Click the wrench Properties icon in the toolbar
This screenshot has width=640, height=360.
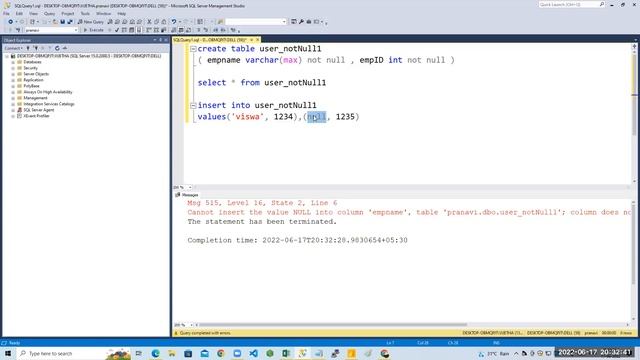click(x=301, y=22)
